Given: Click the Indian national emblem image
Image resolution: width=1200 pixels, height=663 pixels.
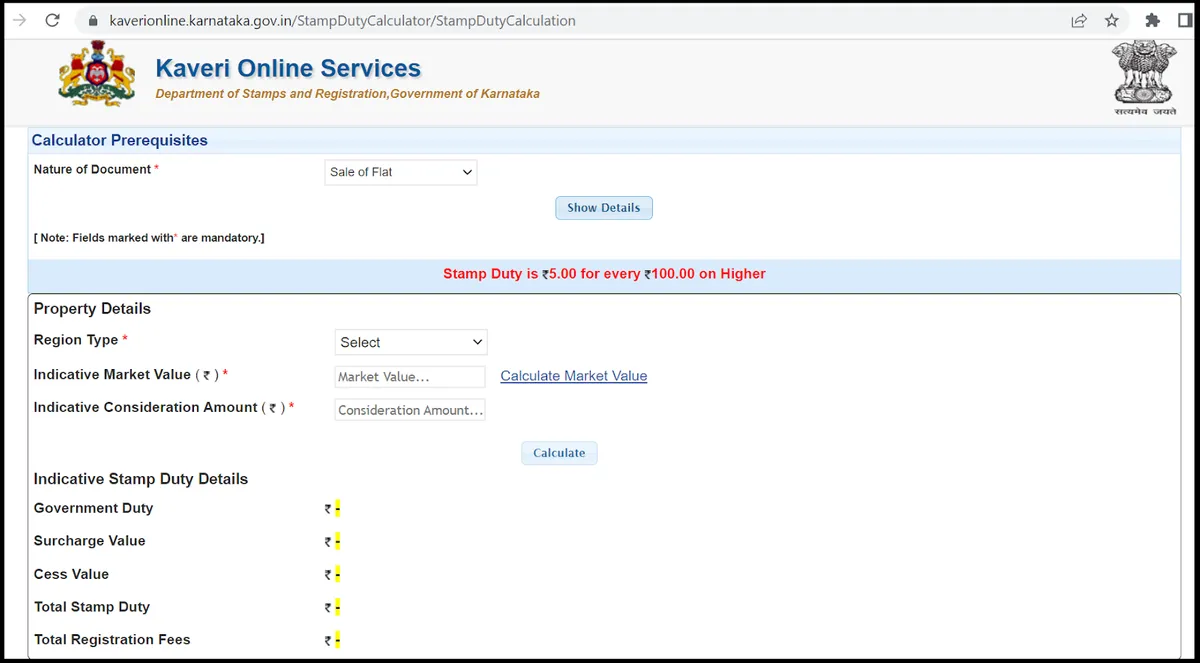Looking at the screenshot, I should 1144,77.
